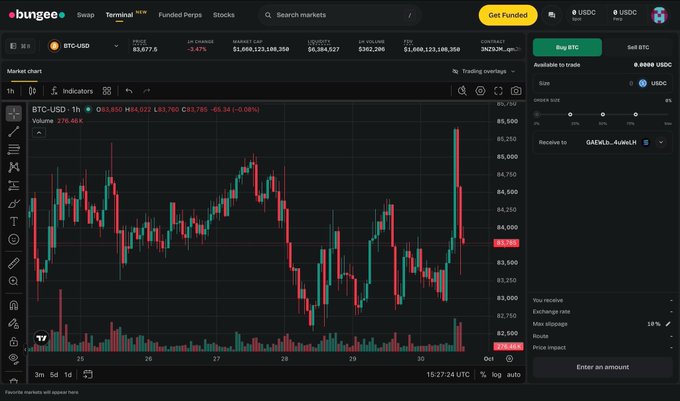Viewport: 680px width, 401px height.
Task: Select the crosshair cursor tool
Action: click(14, 114)
